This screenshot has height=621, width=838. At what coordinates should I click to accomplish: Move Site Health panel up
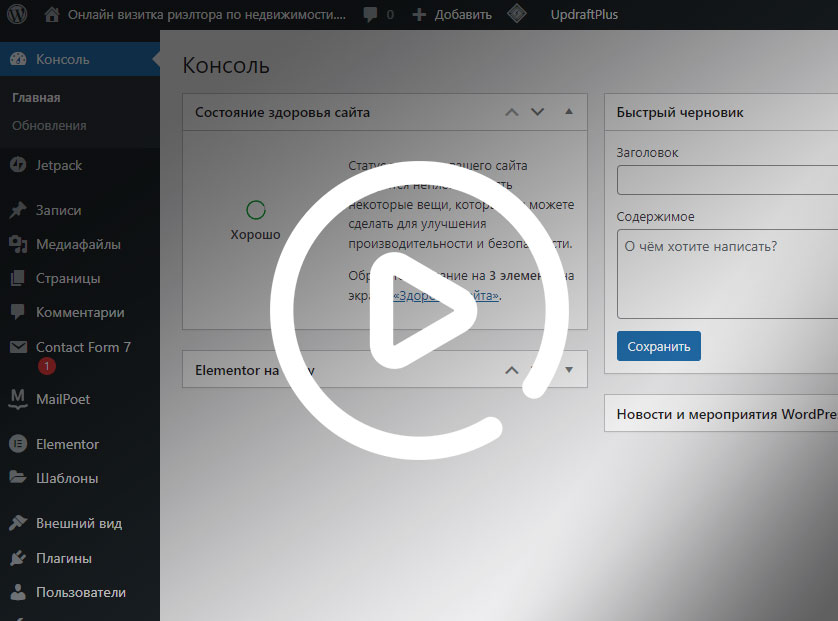(512, 112)
